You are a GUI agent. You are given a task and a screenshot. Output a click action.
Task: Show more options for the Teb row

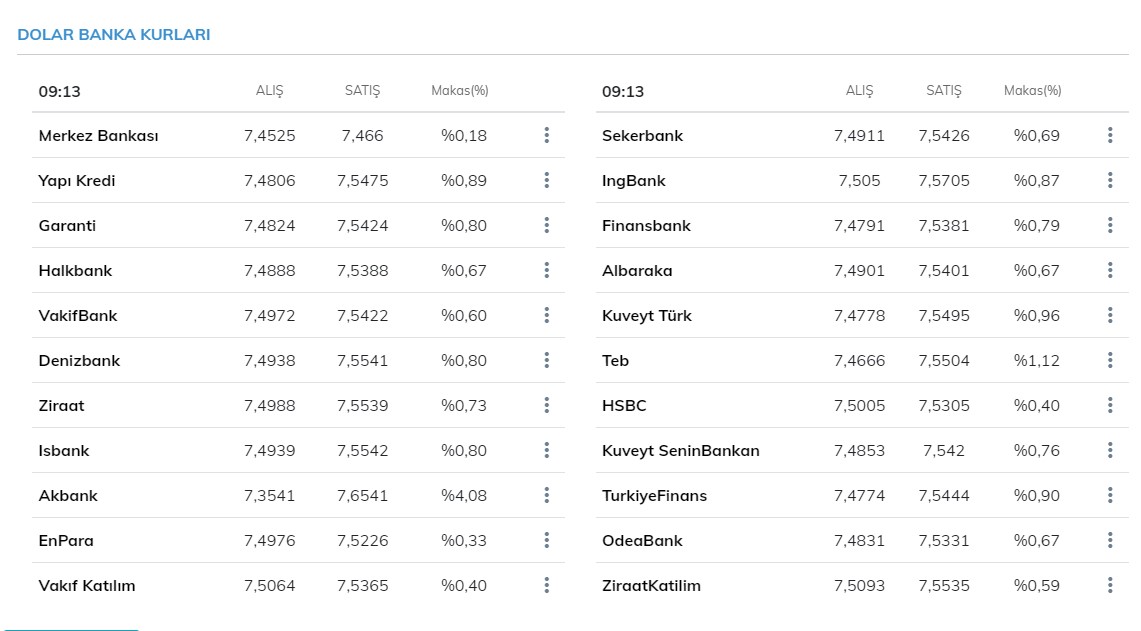point(1109,360)
